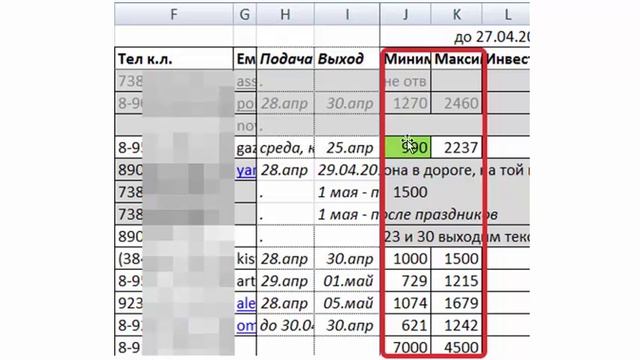Select cell with value 7000

coord(407,347)
